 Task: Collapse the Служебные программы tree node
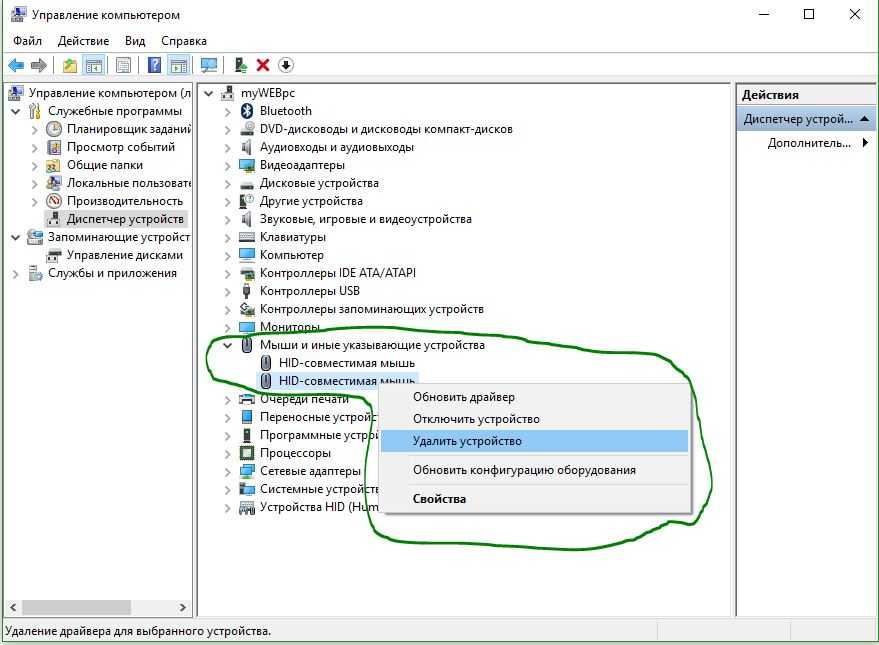coord(16,111)
